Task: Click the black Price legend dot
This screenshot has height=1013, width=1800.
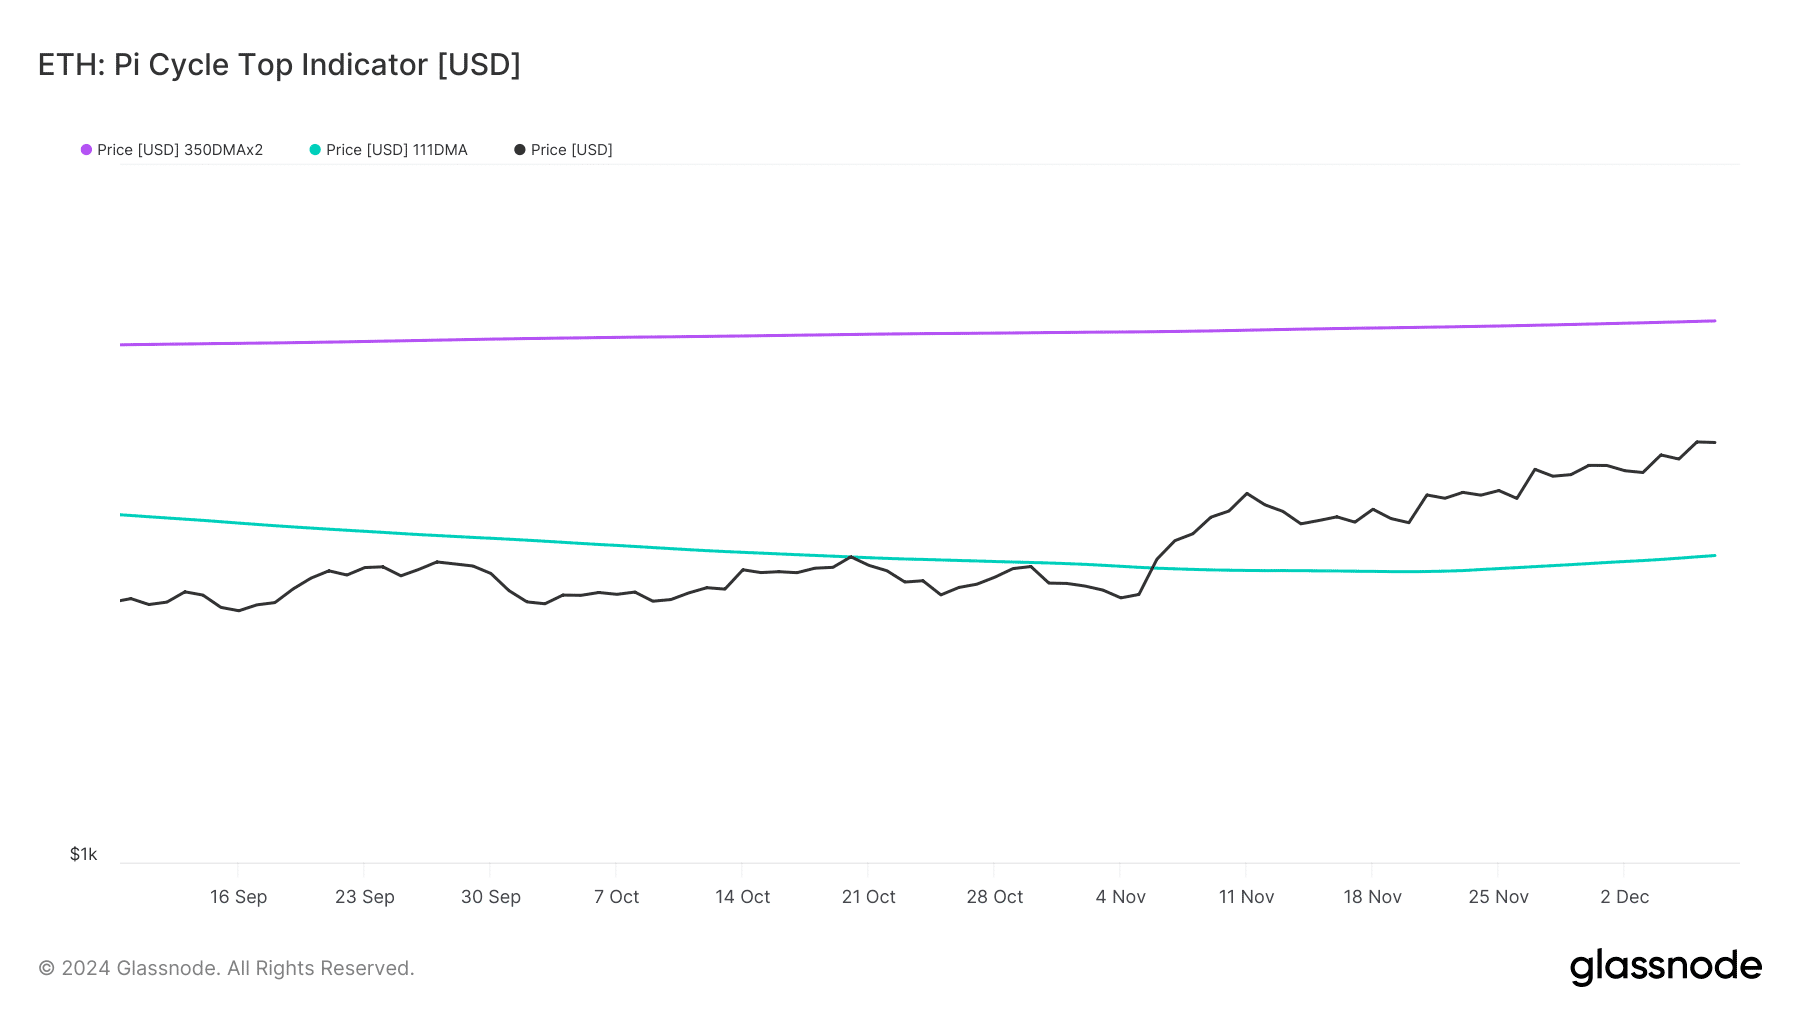Action: pos(520,150)
